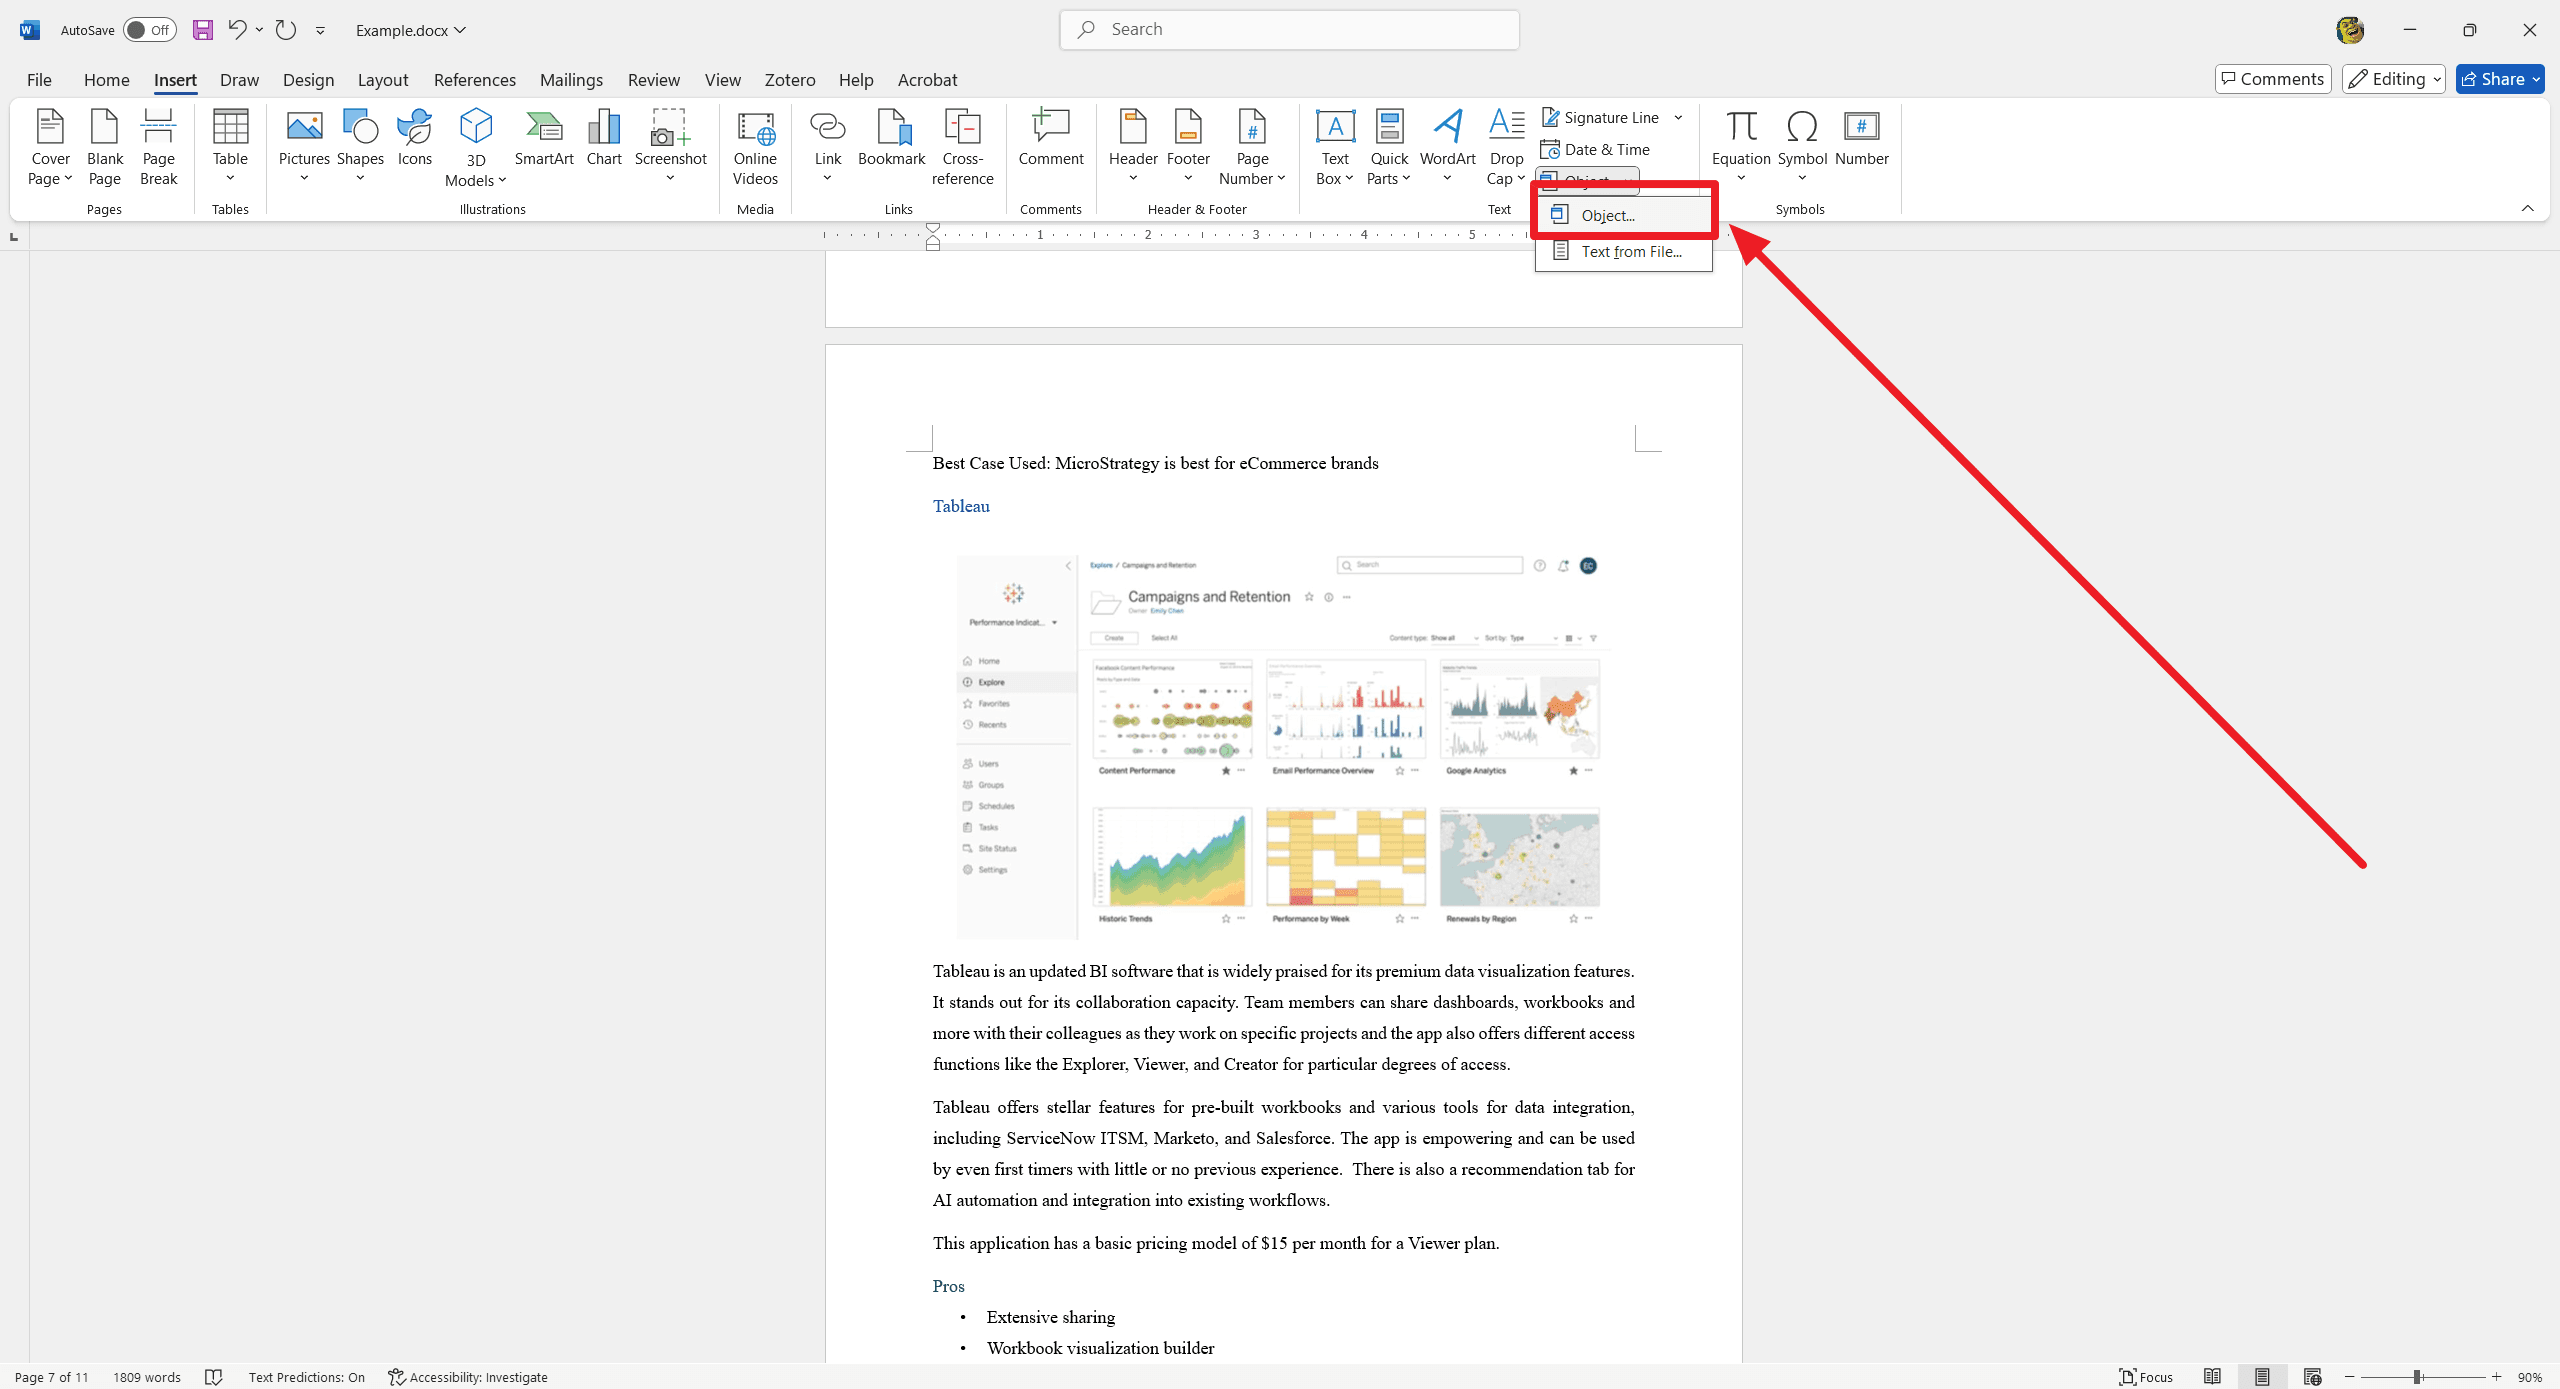Screen dimensions: 2560x1389
Task: Insert Pictures from the ribbon
Action: tap(304, 147)
